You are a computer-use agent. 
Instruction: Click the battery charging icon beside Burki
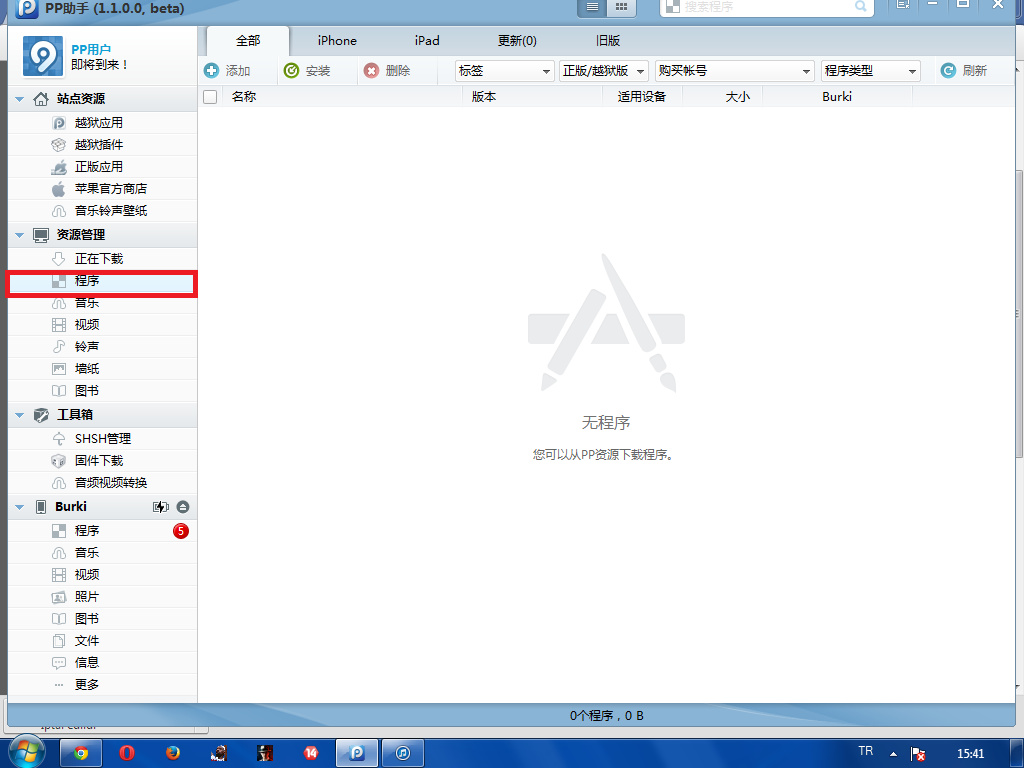(161, 507)
